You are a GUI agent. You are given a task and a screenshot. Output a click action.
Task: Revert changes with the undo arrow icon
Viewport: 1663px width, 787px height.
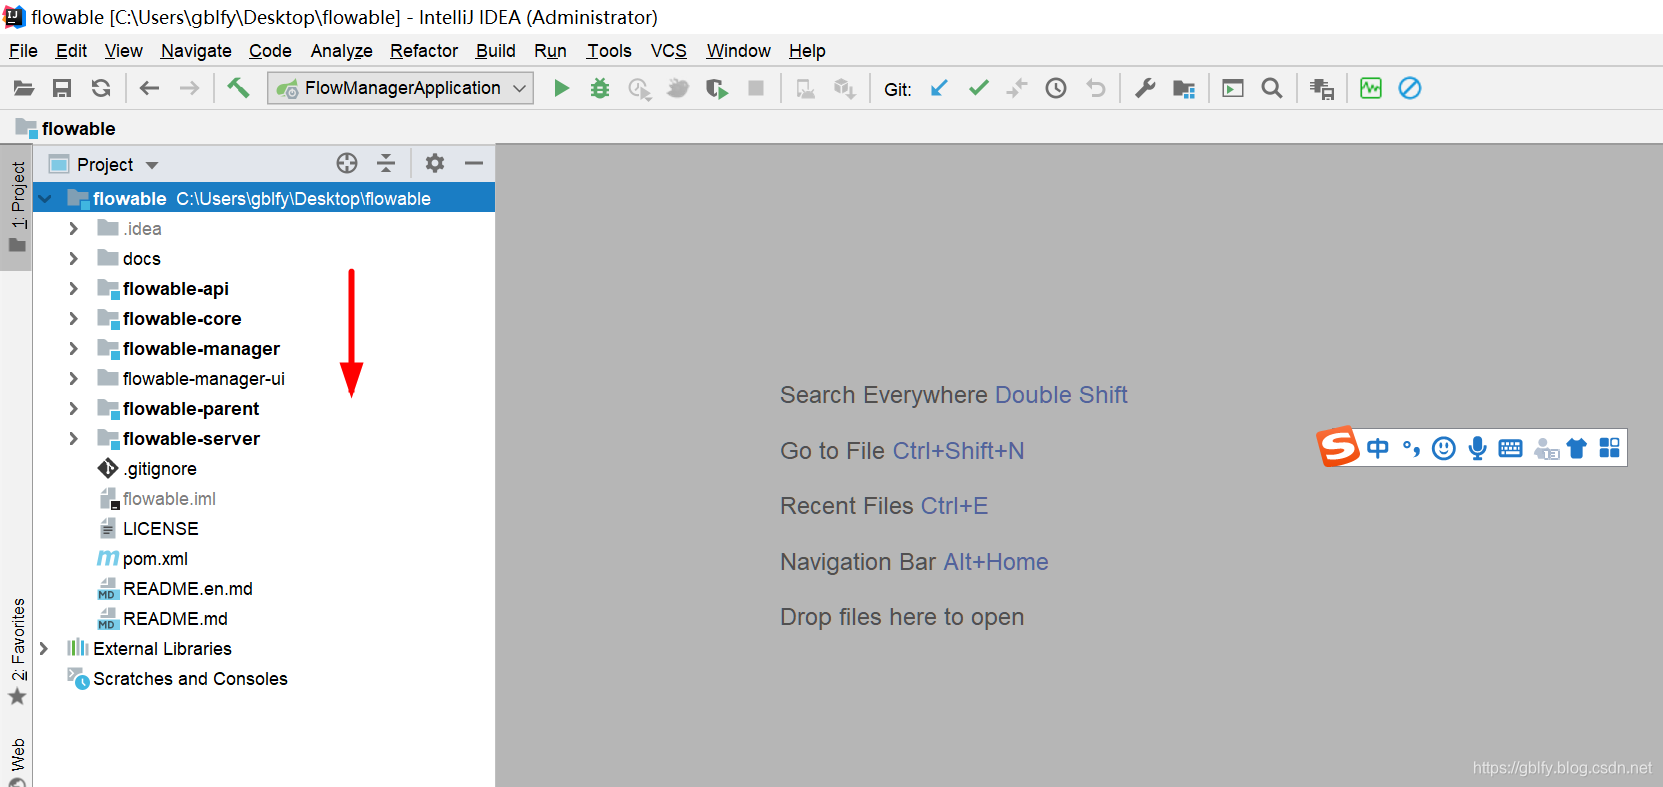pos(1096,89)
